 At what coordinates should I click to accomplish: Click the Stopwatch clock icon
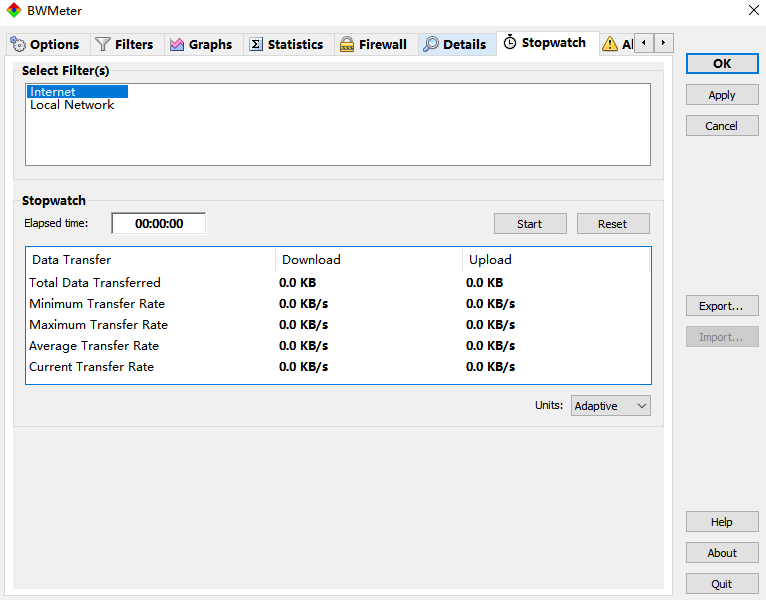coord(510,42)
